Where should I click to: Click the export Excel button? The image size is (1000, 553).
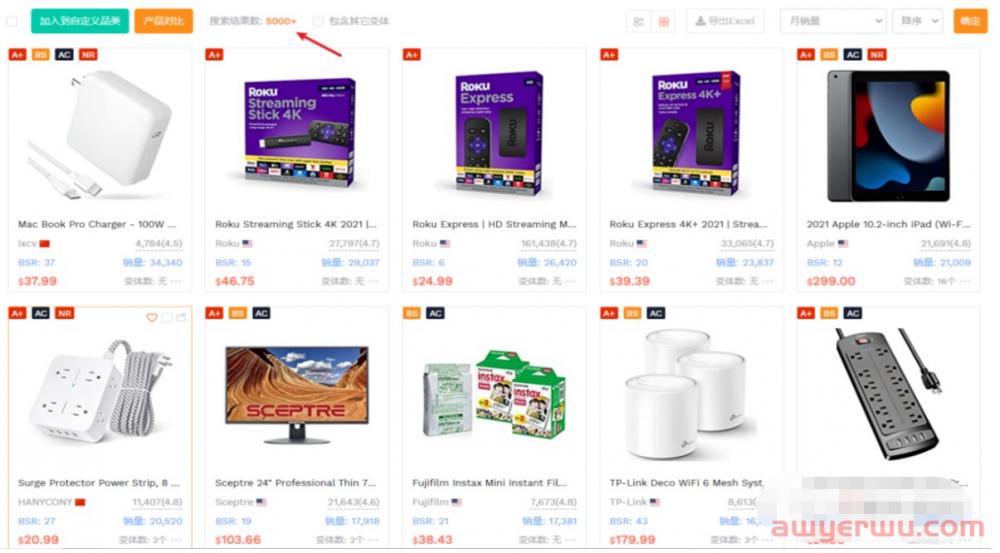[724, 21]
